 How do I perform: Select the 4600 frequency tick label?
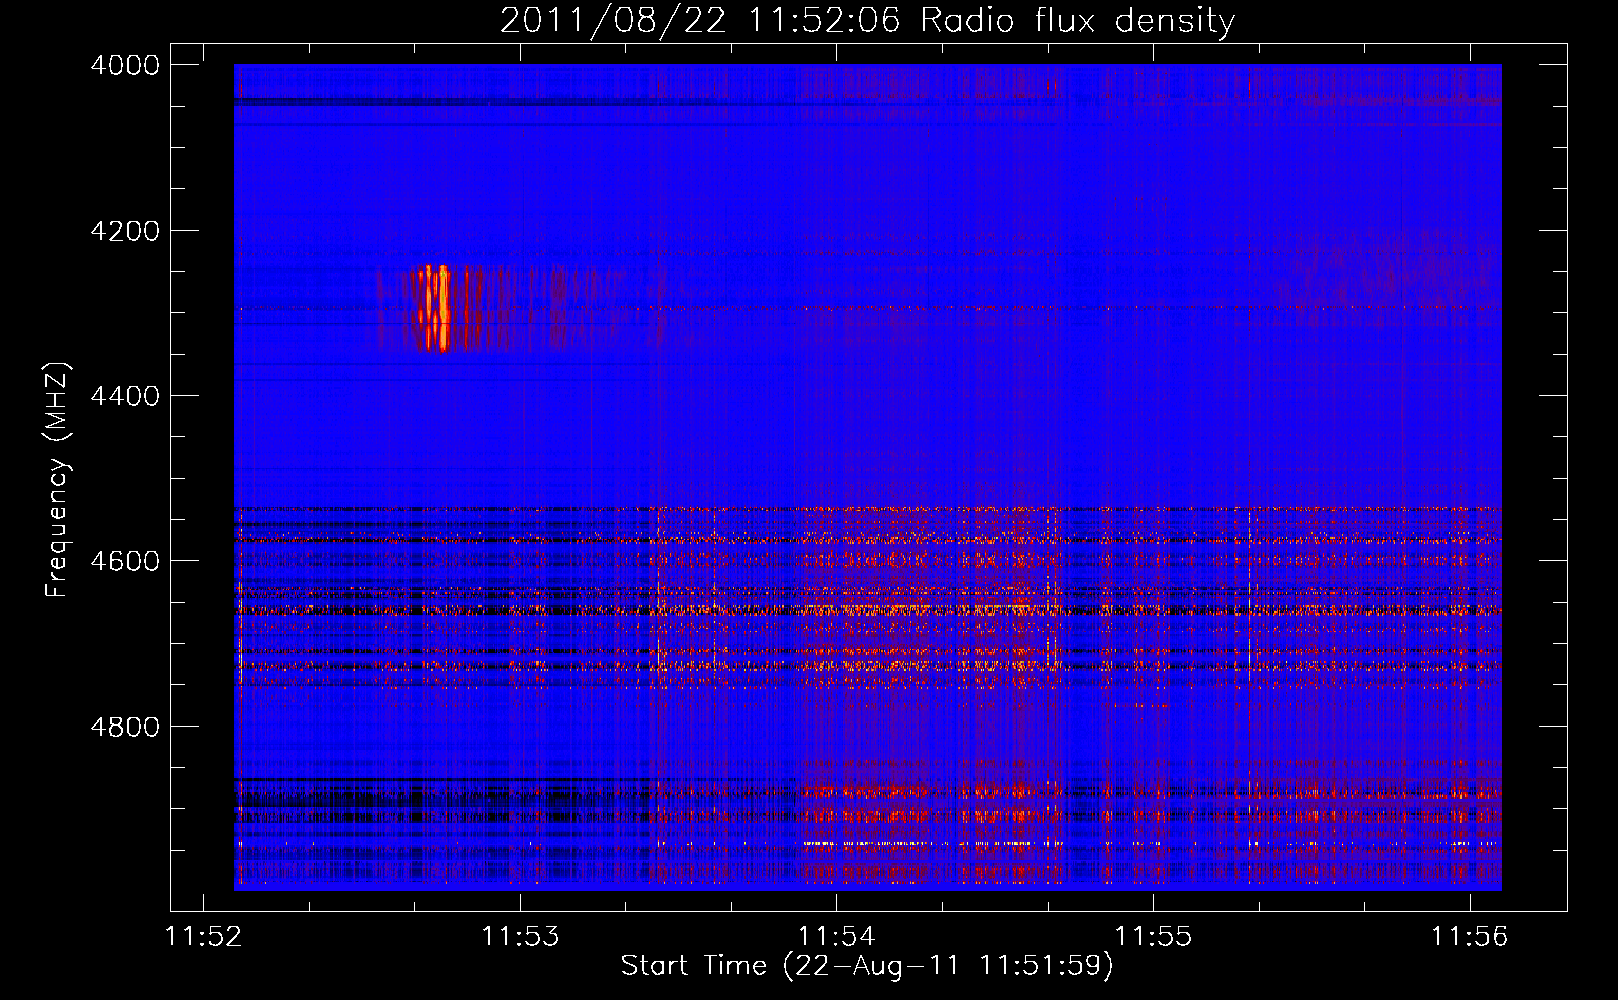tap(125, 561)
